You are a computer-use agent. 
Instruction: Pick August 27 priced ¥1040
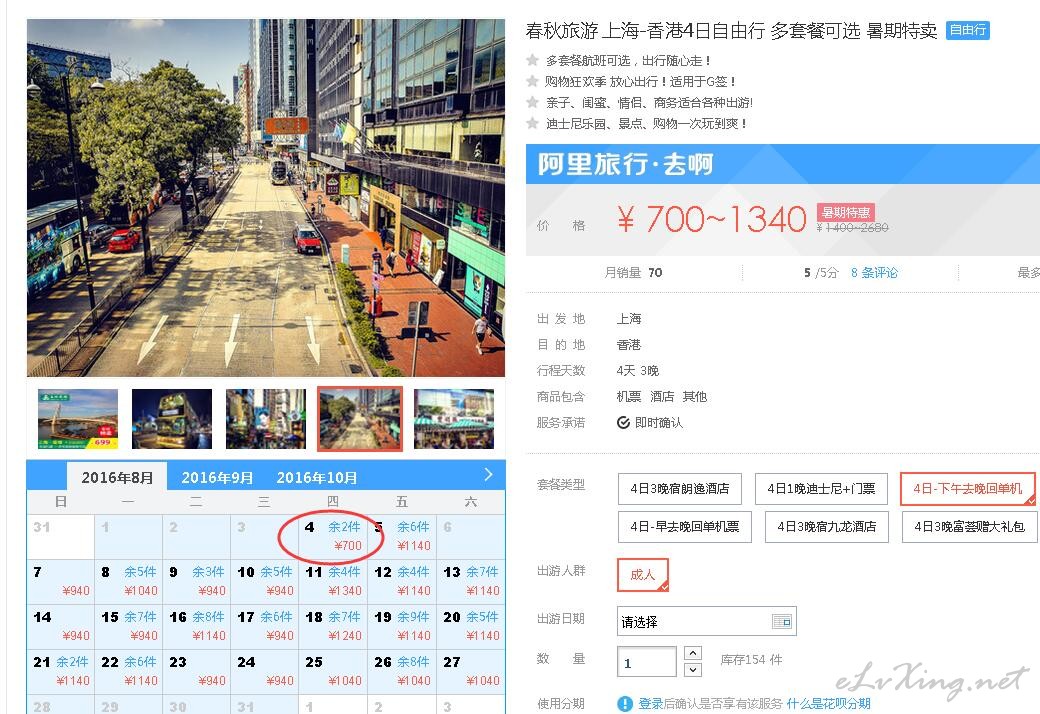tap(470, 672)
